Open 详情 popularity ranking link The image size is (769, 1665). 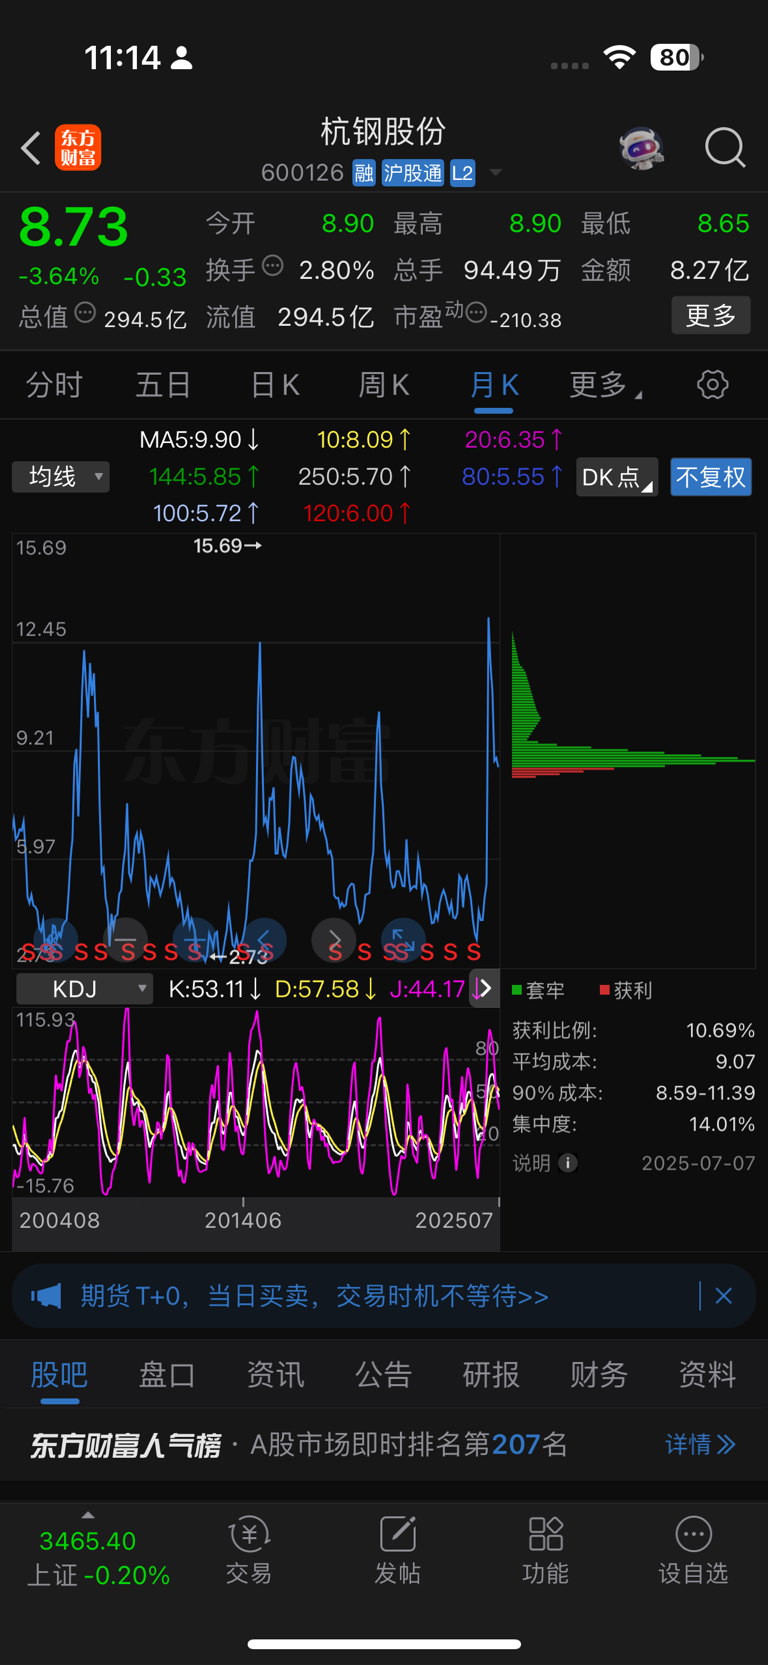coord(701,1444)
